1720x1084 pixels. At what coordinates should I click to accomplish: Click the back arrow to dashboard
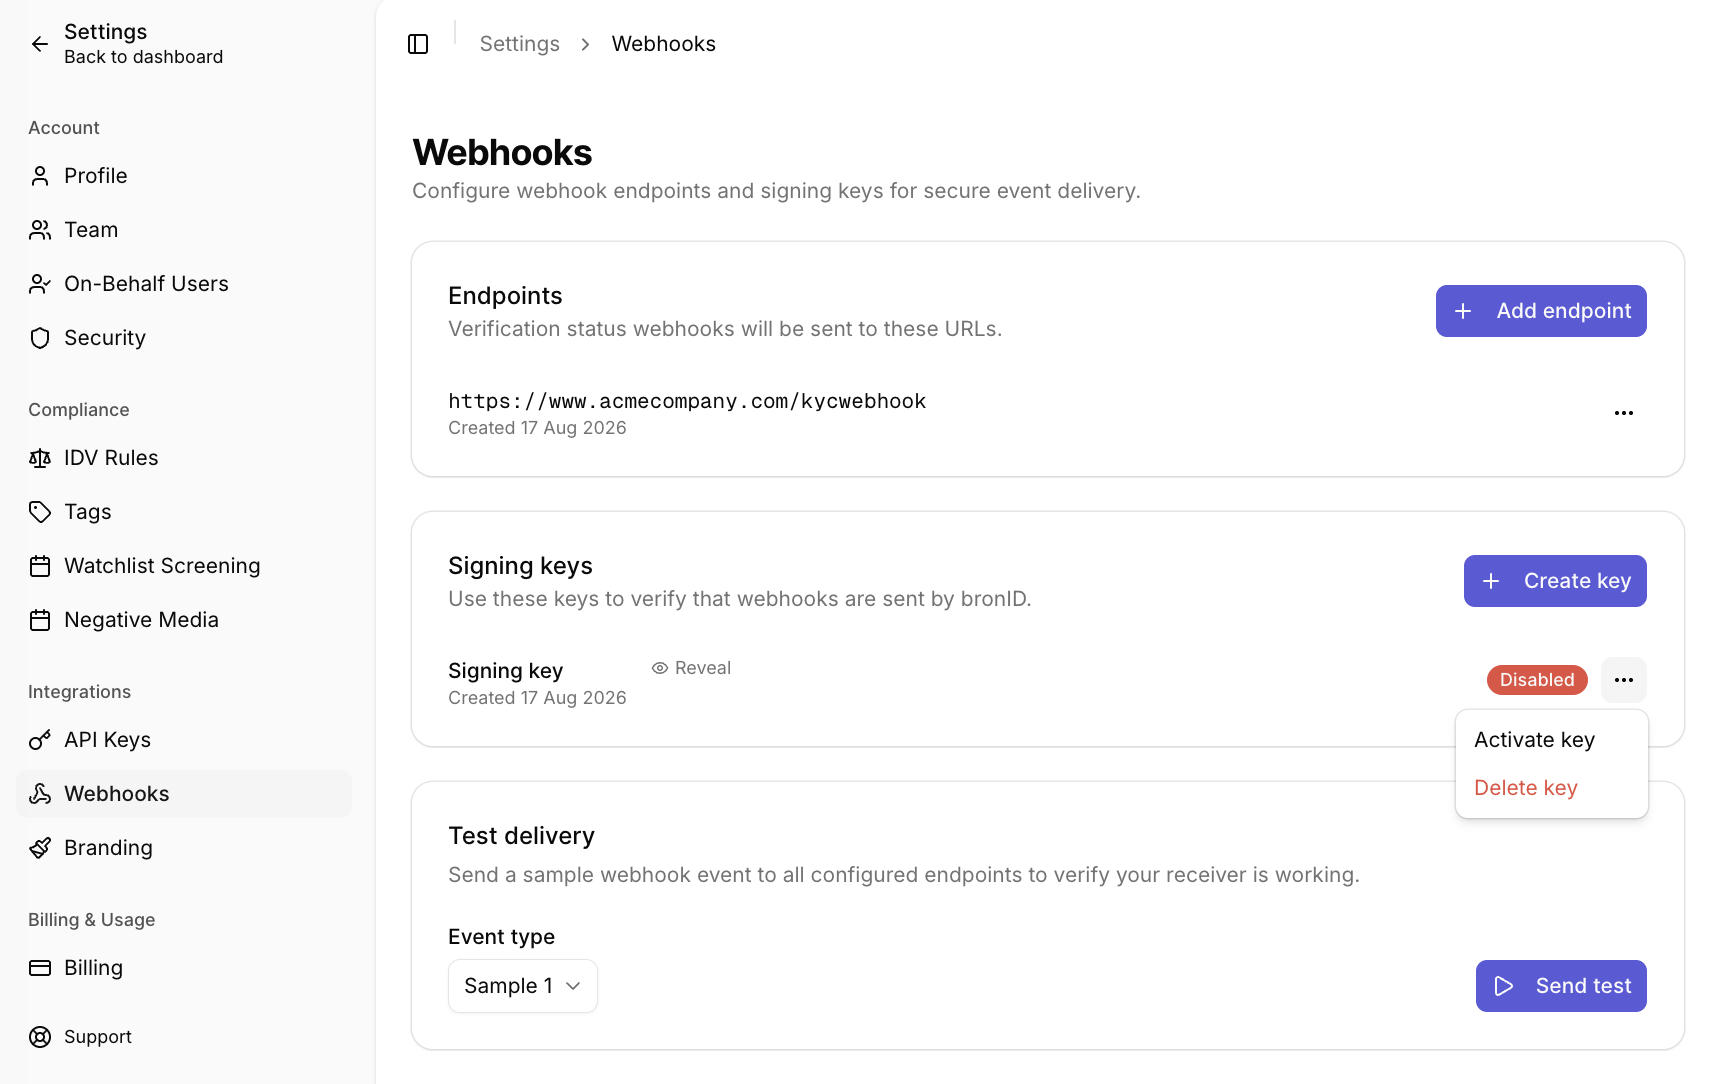[40, 44]
